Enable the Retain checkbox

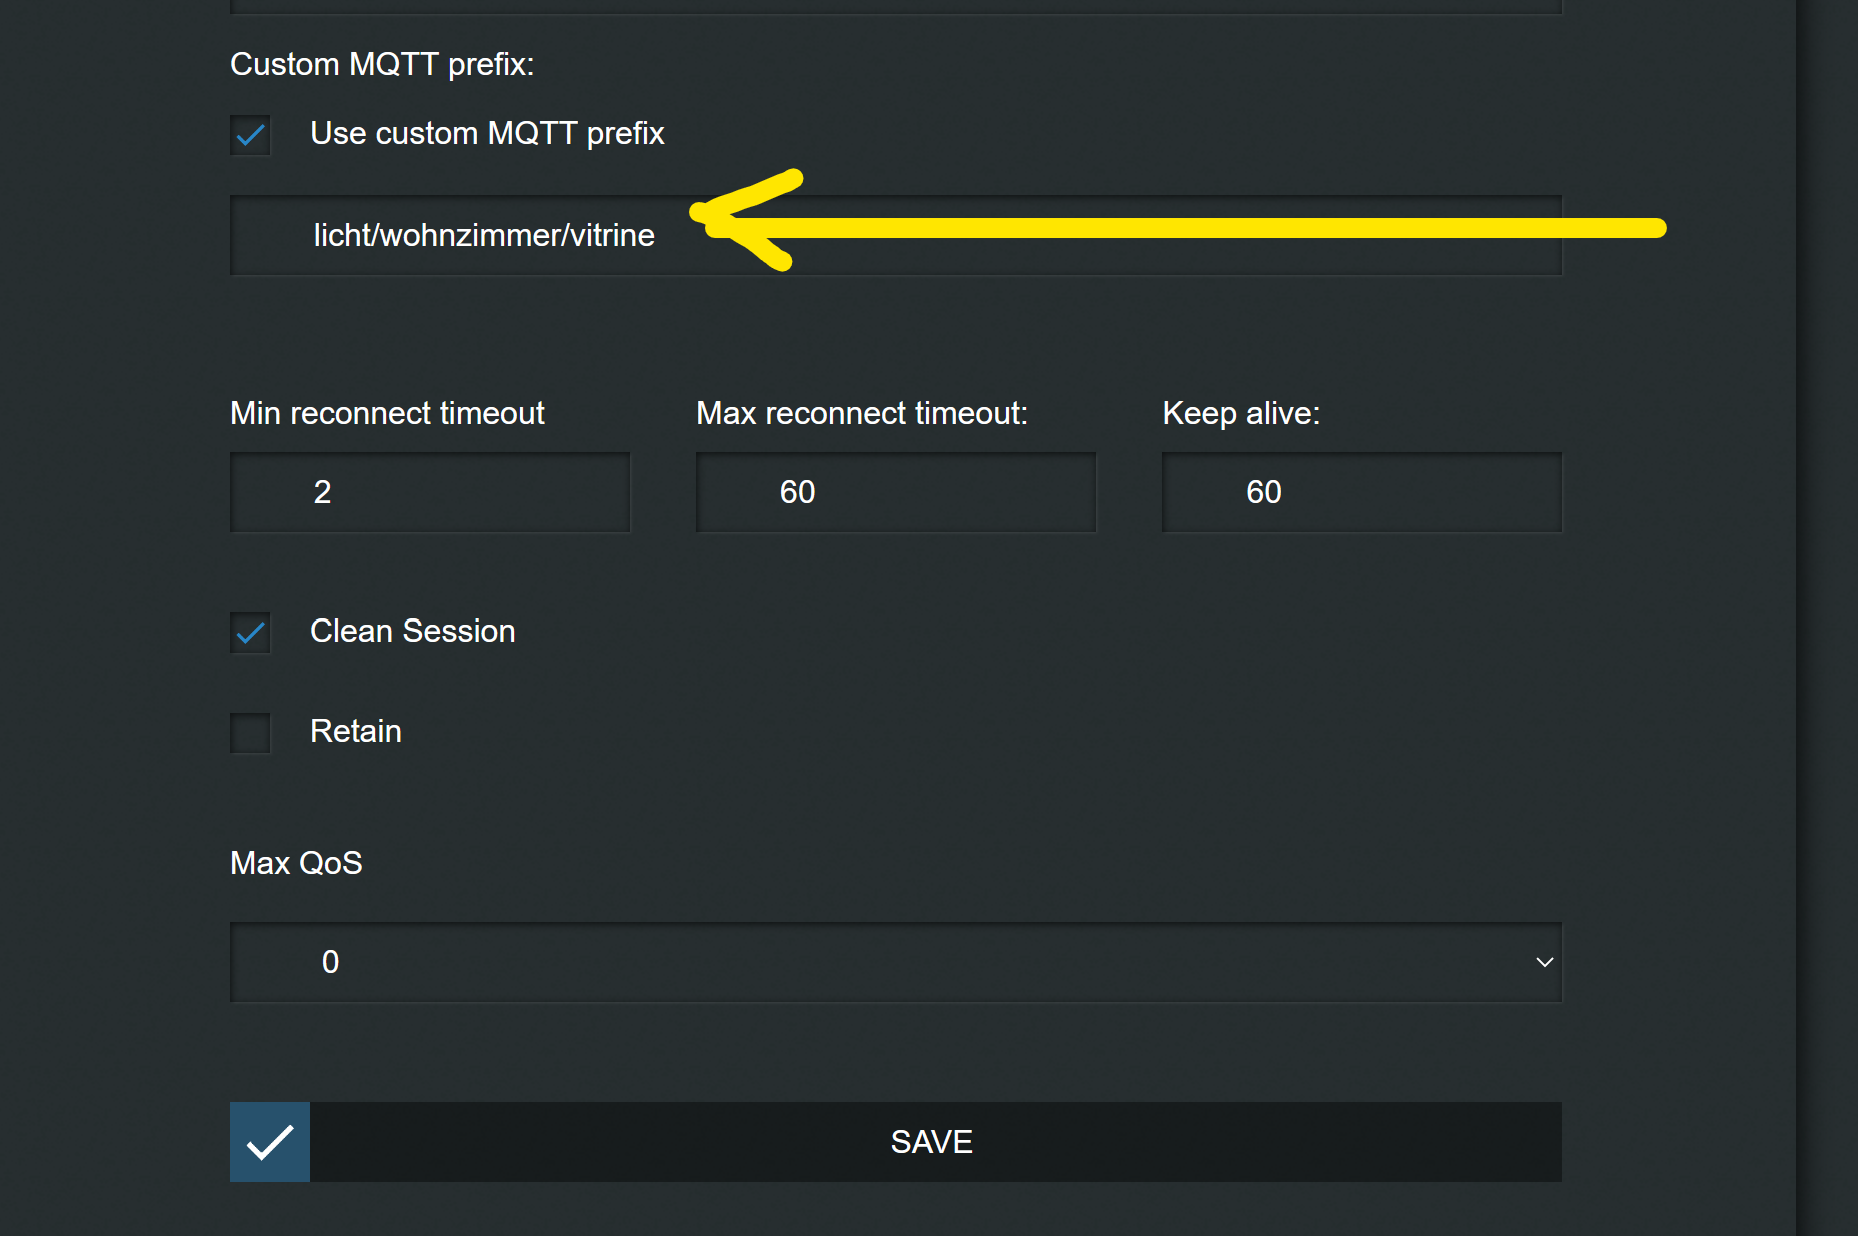click(250, 732)
